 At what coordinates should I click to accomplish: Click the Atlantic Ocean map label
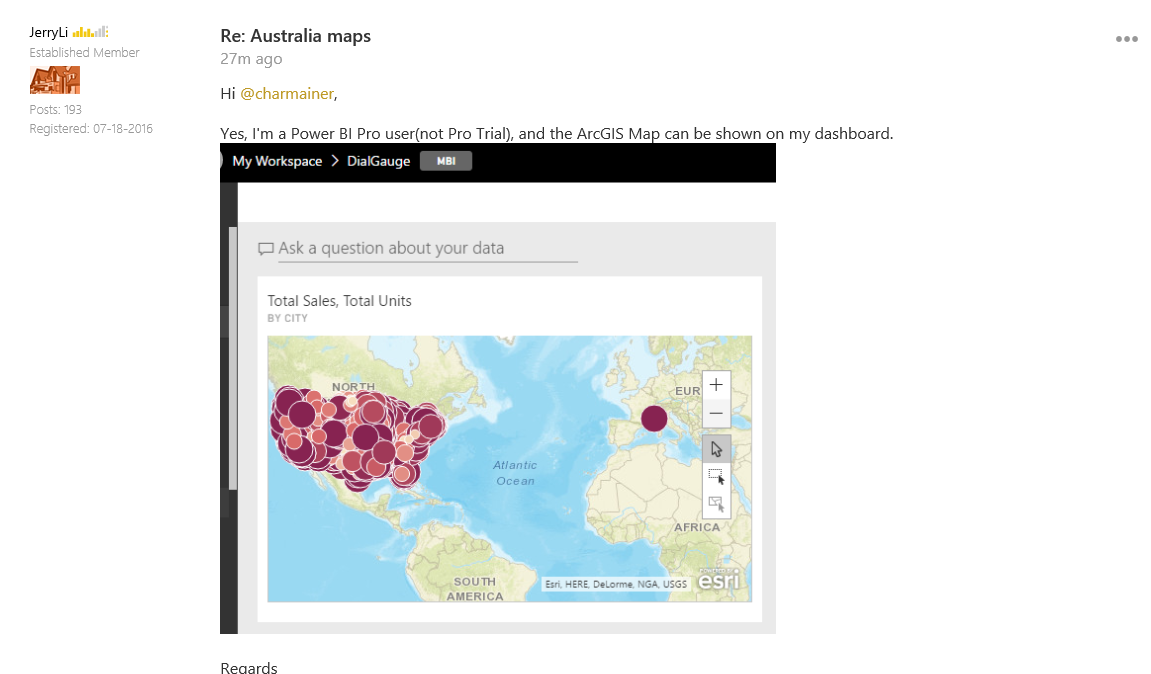(515, 473)
